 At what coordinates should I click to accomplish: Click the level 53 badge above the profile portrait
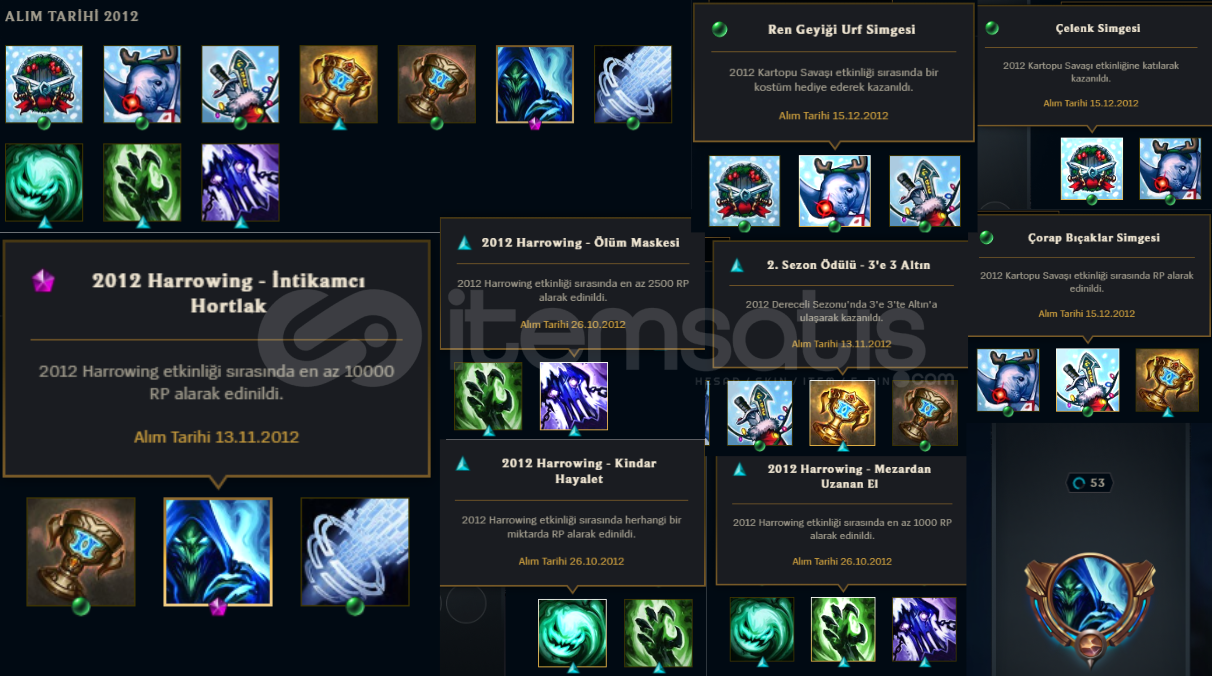point(1090,483)
